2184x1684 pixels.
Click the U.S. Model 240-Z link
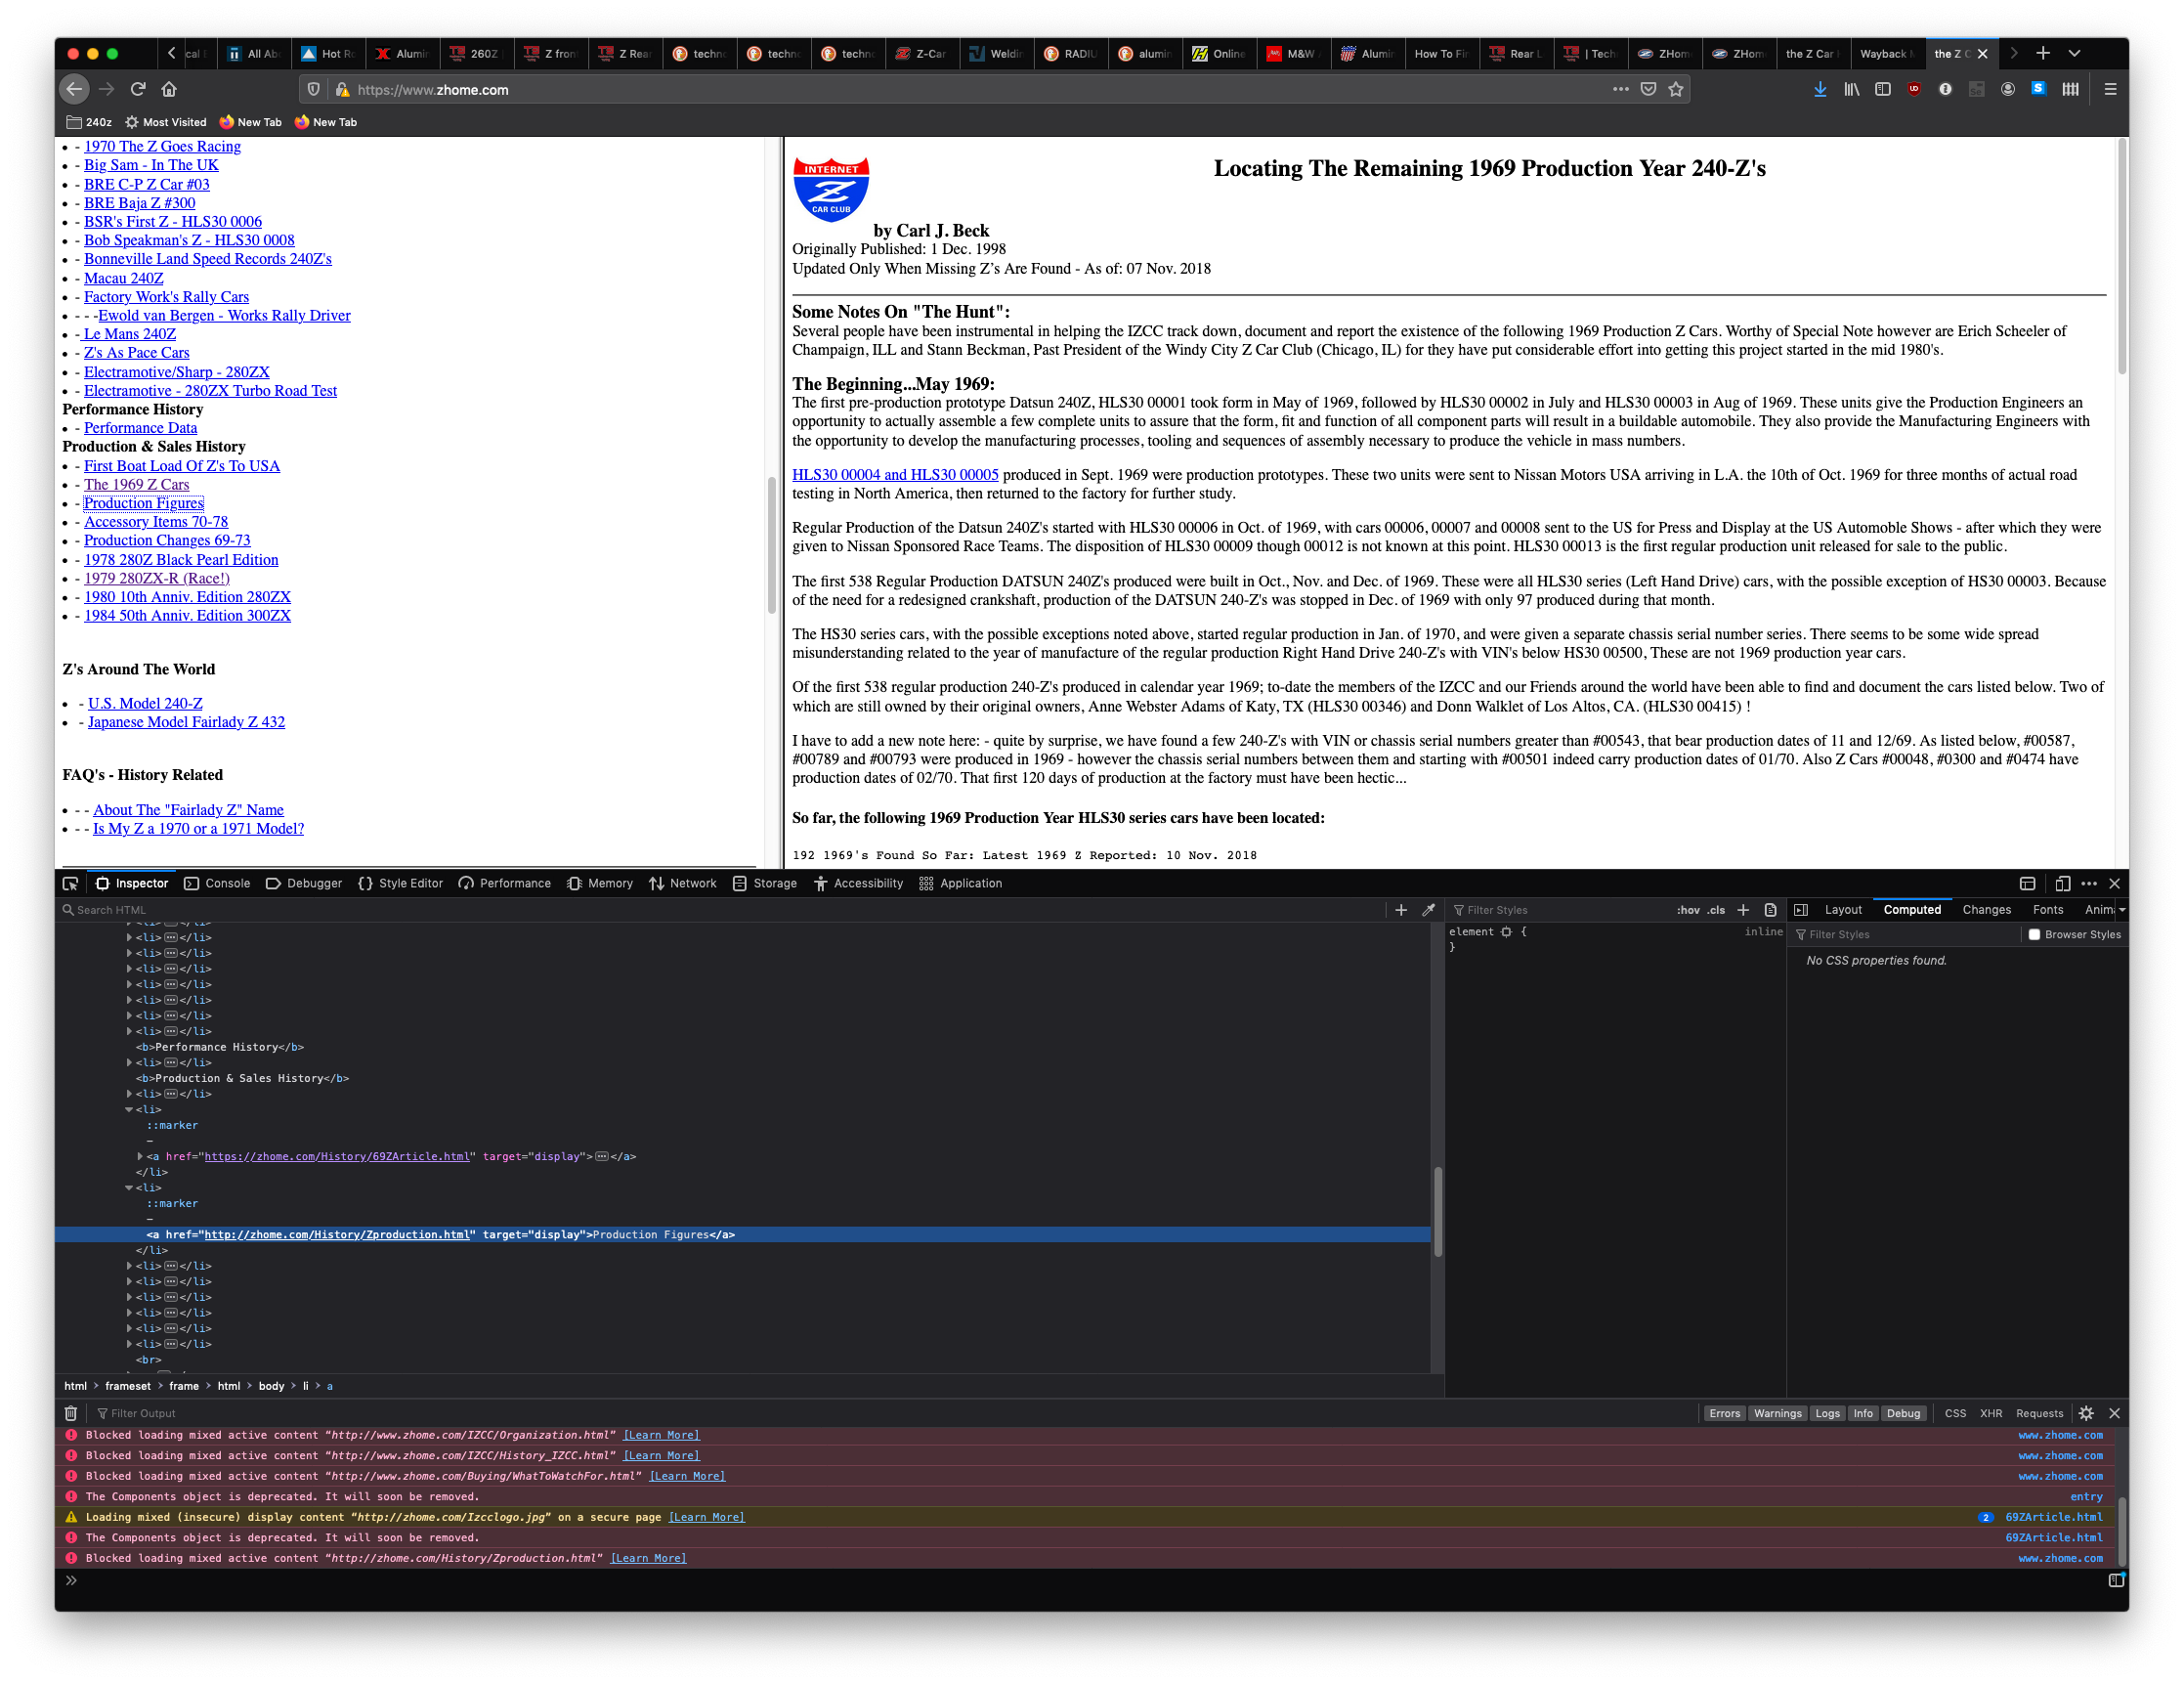click(x=145, y=703)
